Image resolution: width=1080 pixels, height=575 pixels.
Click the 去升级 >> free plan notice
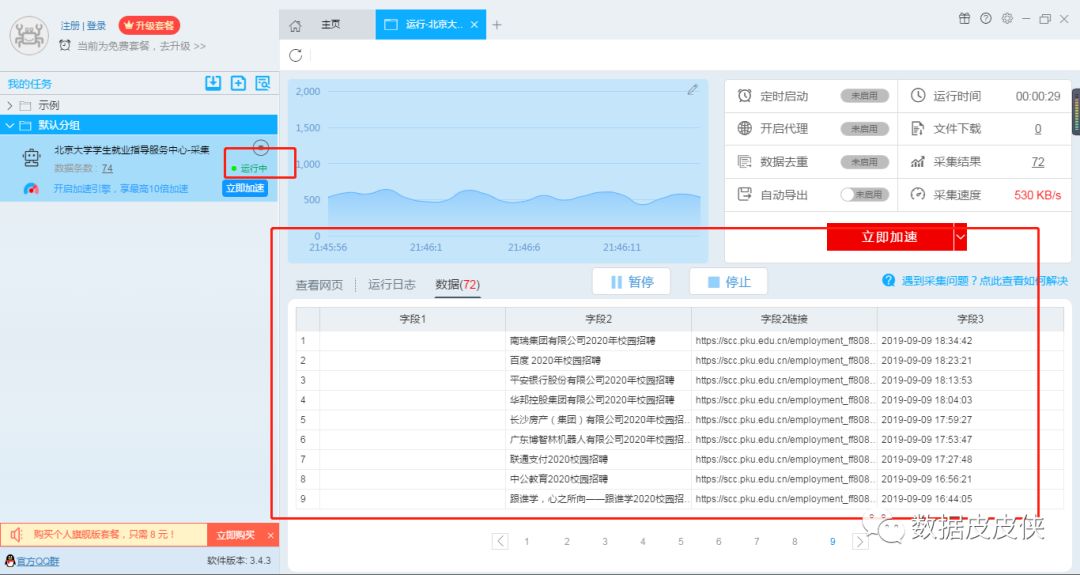point(183,46)
